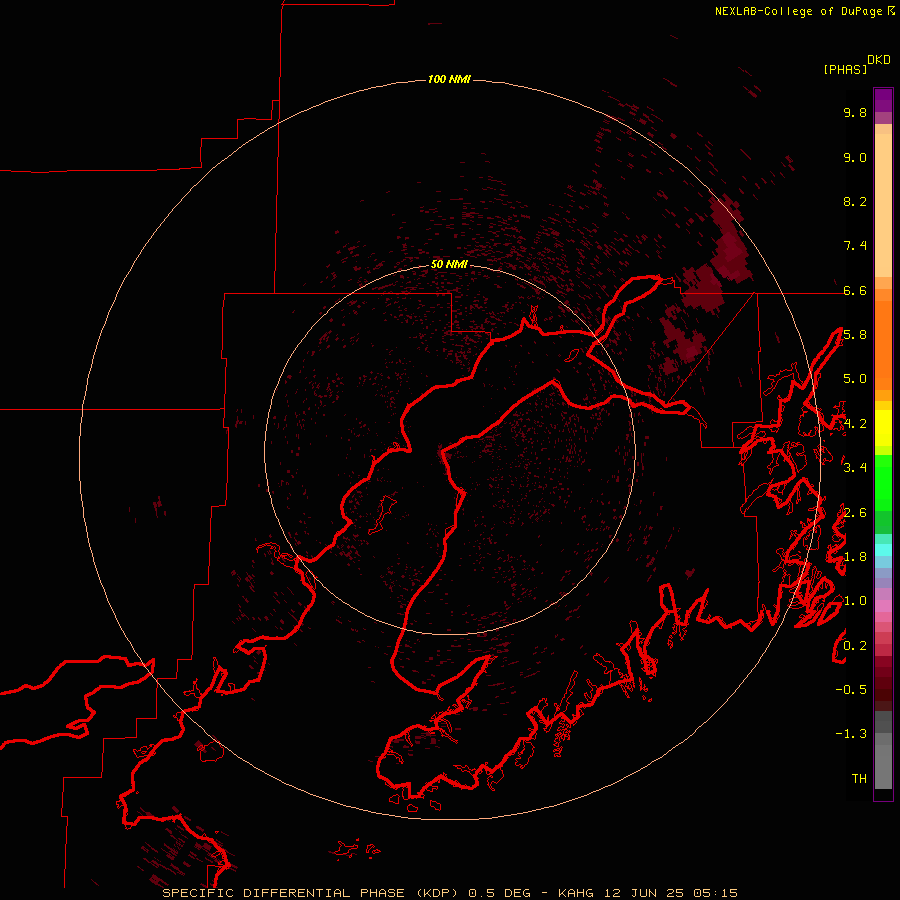Pick the gray color bar segment near TH
Viewport: 900px width, 900px height.
[x=883, y=766]
